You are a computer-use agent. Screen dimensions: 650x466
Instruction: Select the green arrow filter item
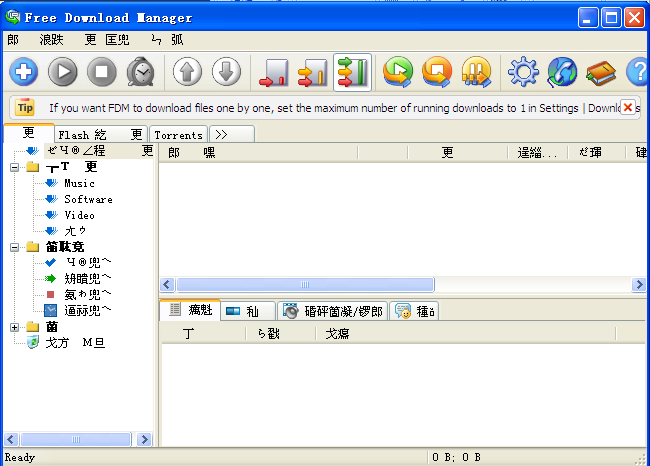point(88,279)
